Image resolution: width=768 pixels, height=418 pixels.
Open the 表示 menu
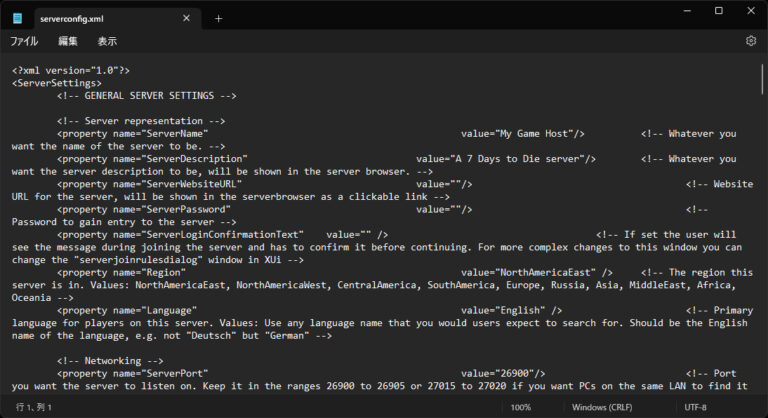point(107,41)
